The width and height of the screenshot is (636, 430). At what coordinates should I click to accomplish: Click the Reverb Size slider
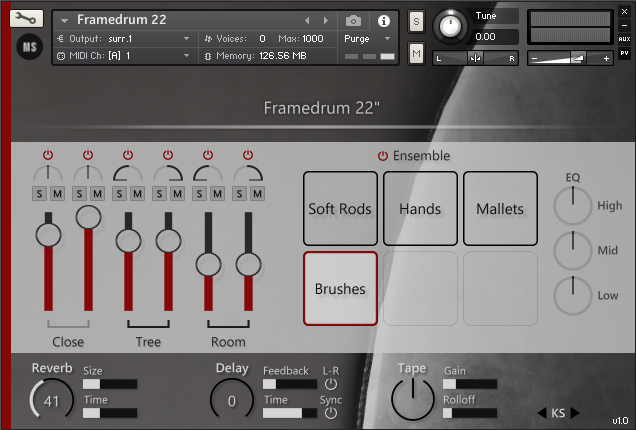click(110, 384)
